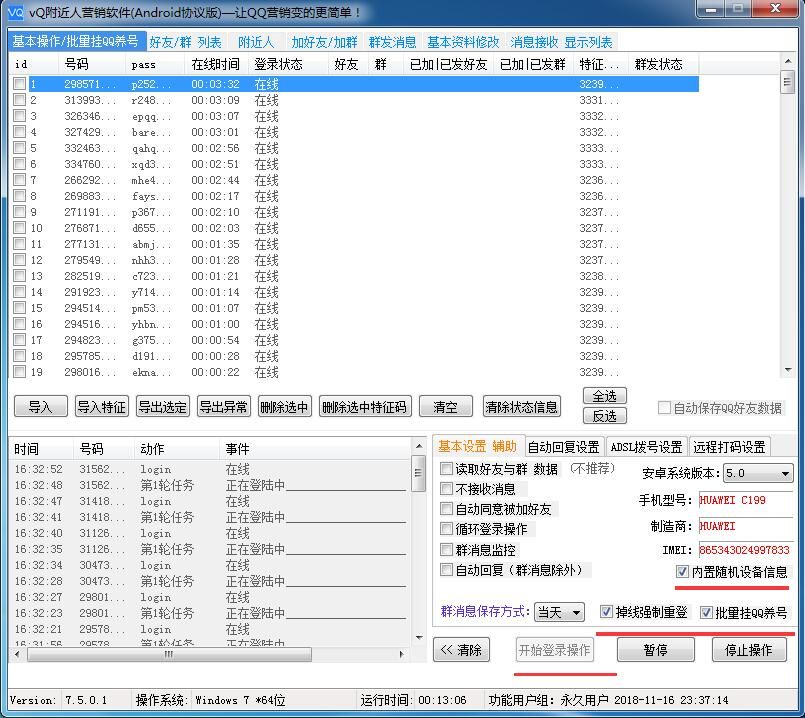Click log panel vertical scrollbar down arrow
Viewport: 805px width, 718px height.
[419, 637]
